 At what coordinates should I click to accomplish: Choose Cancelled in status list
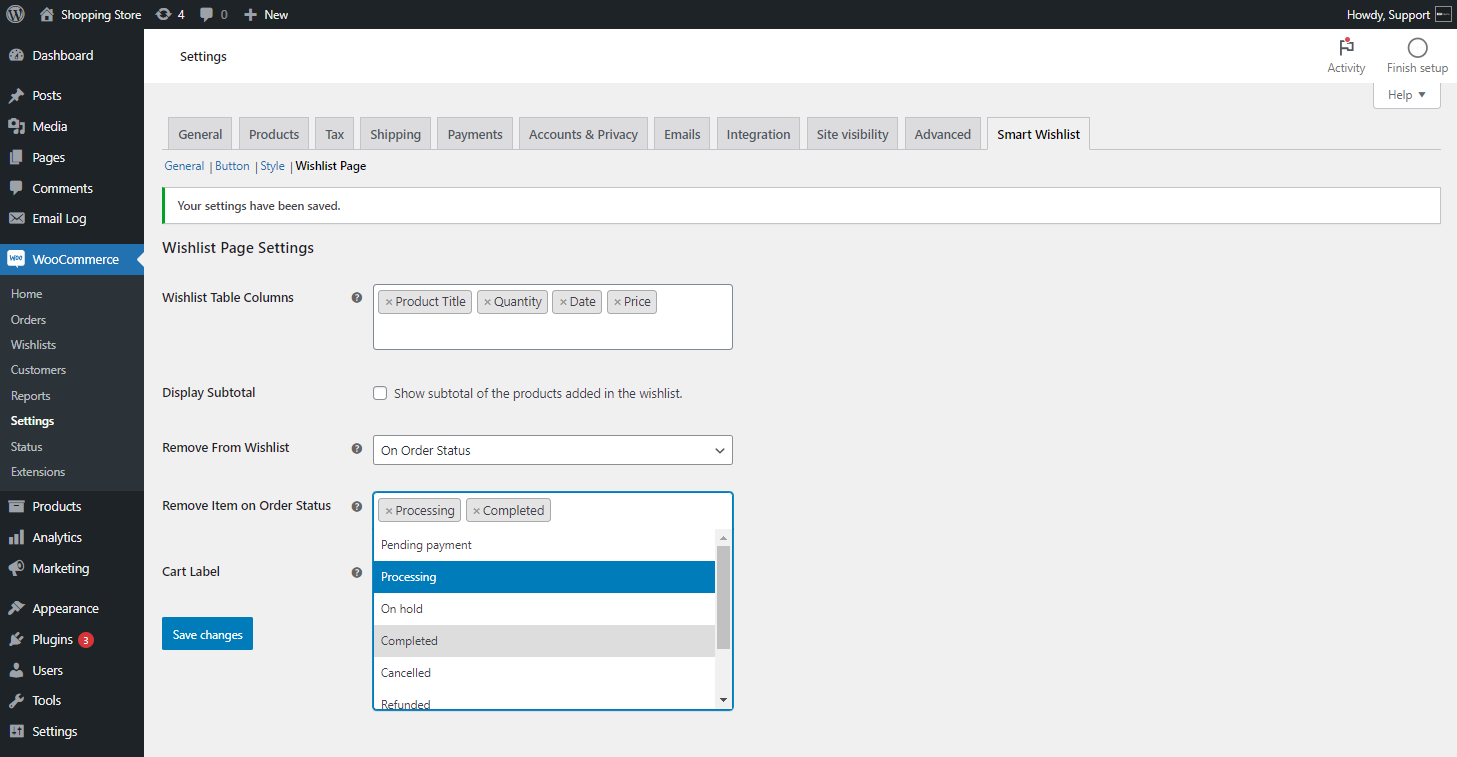[x=544, y=673]
